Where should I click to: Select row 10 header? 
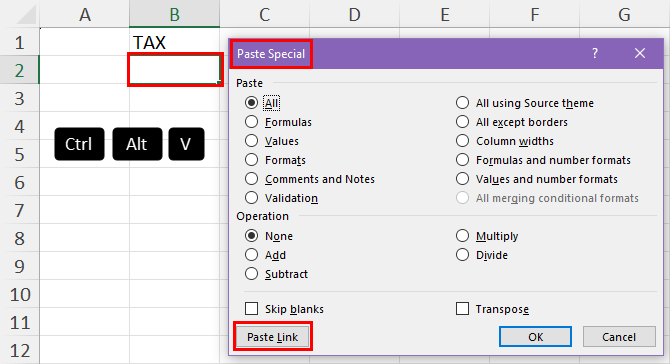pos(20,294)
